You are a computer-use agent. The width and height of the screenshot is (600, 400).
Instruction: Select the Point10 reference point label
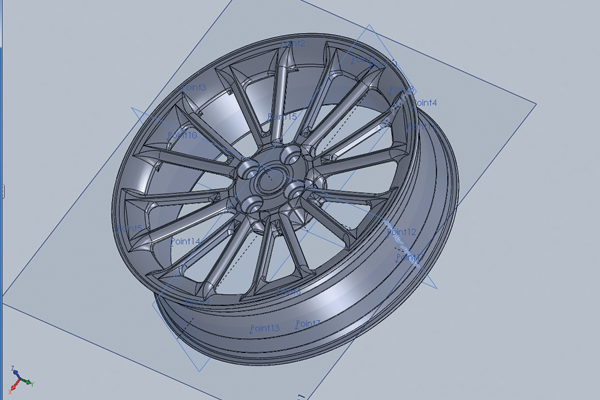(185, 134)
